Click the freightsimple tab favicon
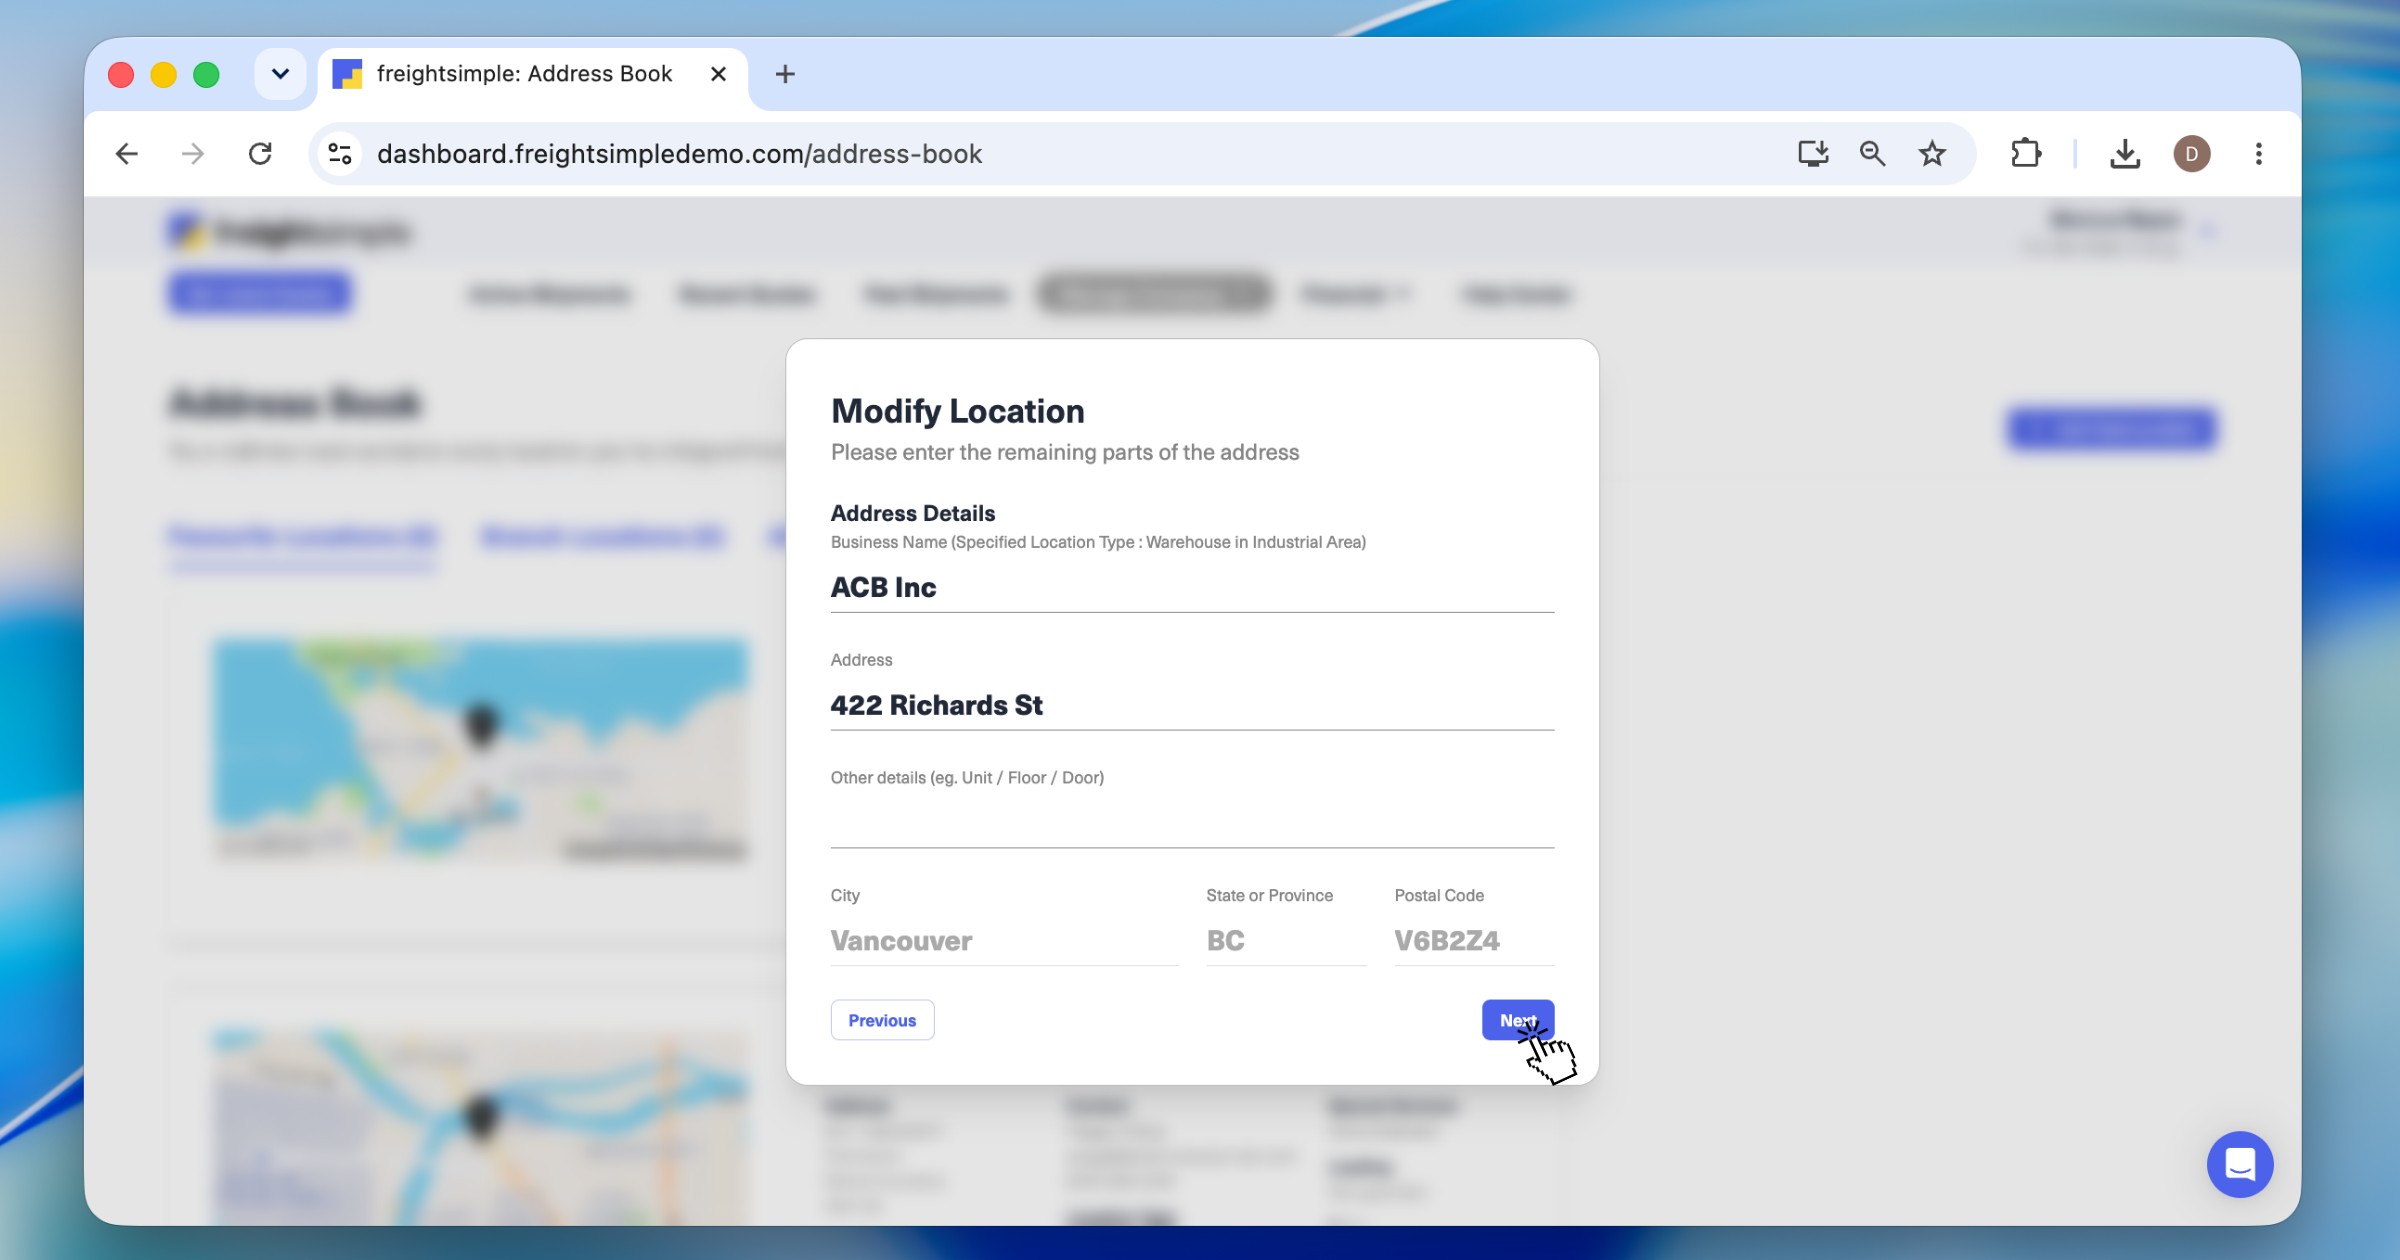 347,74
